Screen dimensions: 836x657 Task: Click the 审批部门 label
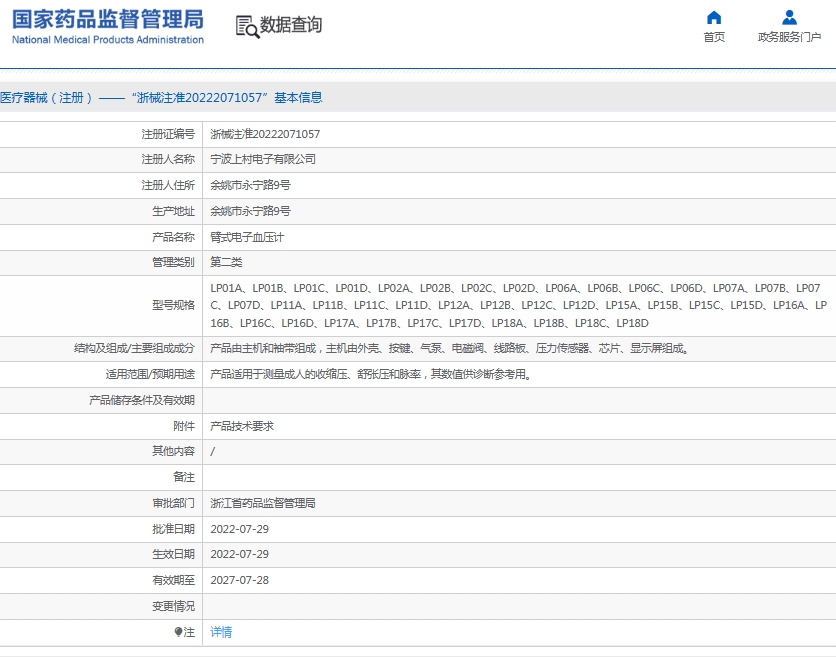pyautogui.click(x=173, y=503)
